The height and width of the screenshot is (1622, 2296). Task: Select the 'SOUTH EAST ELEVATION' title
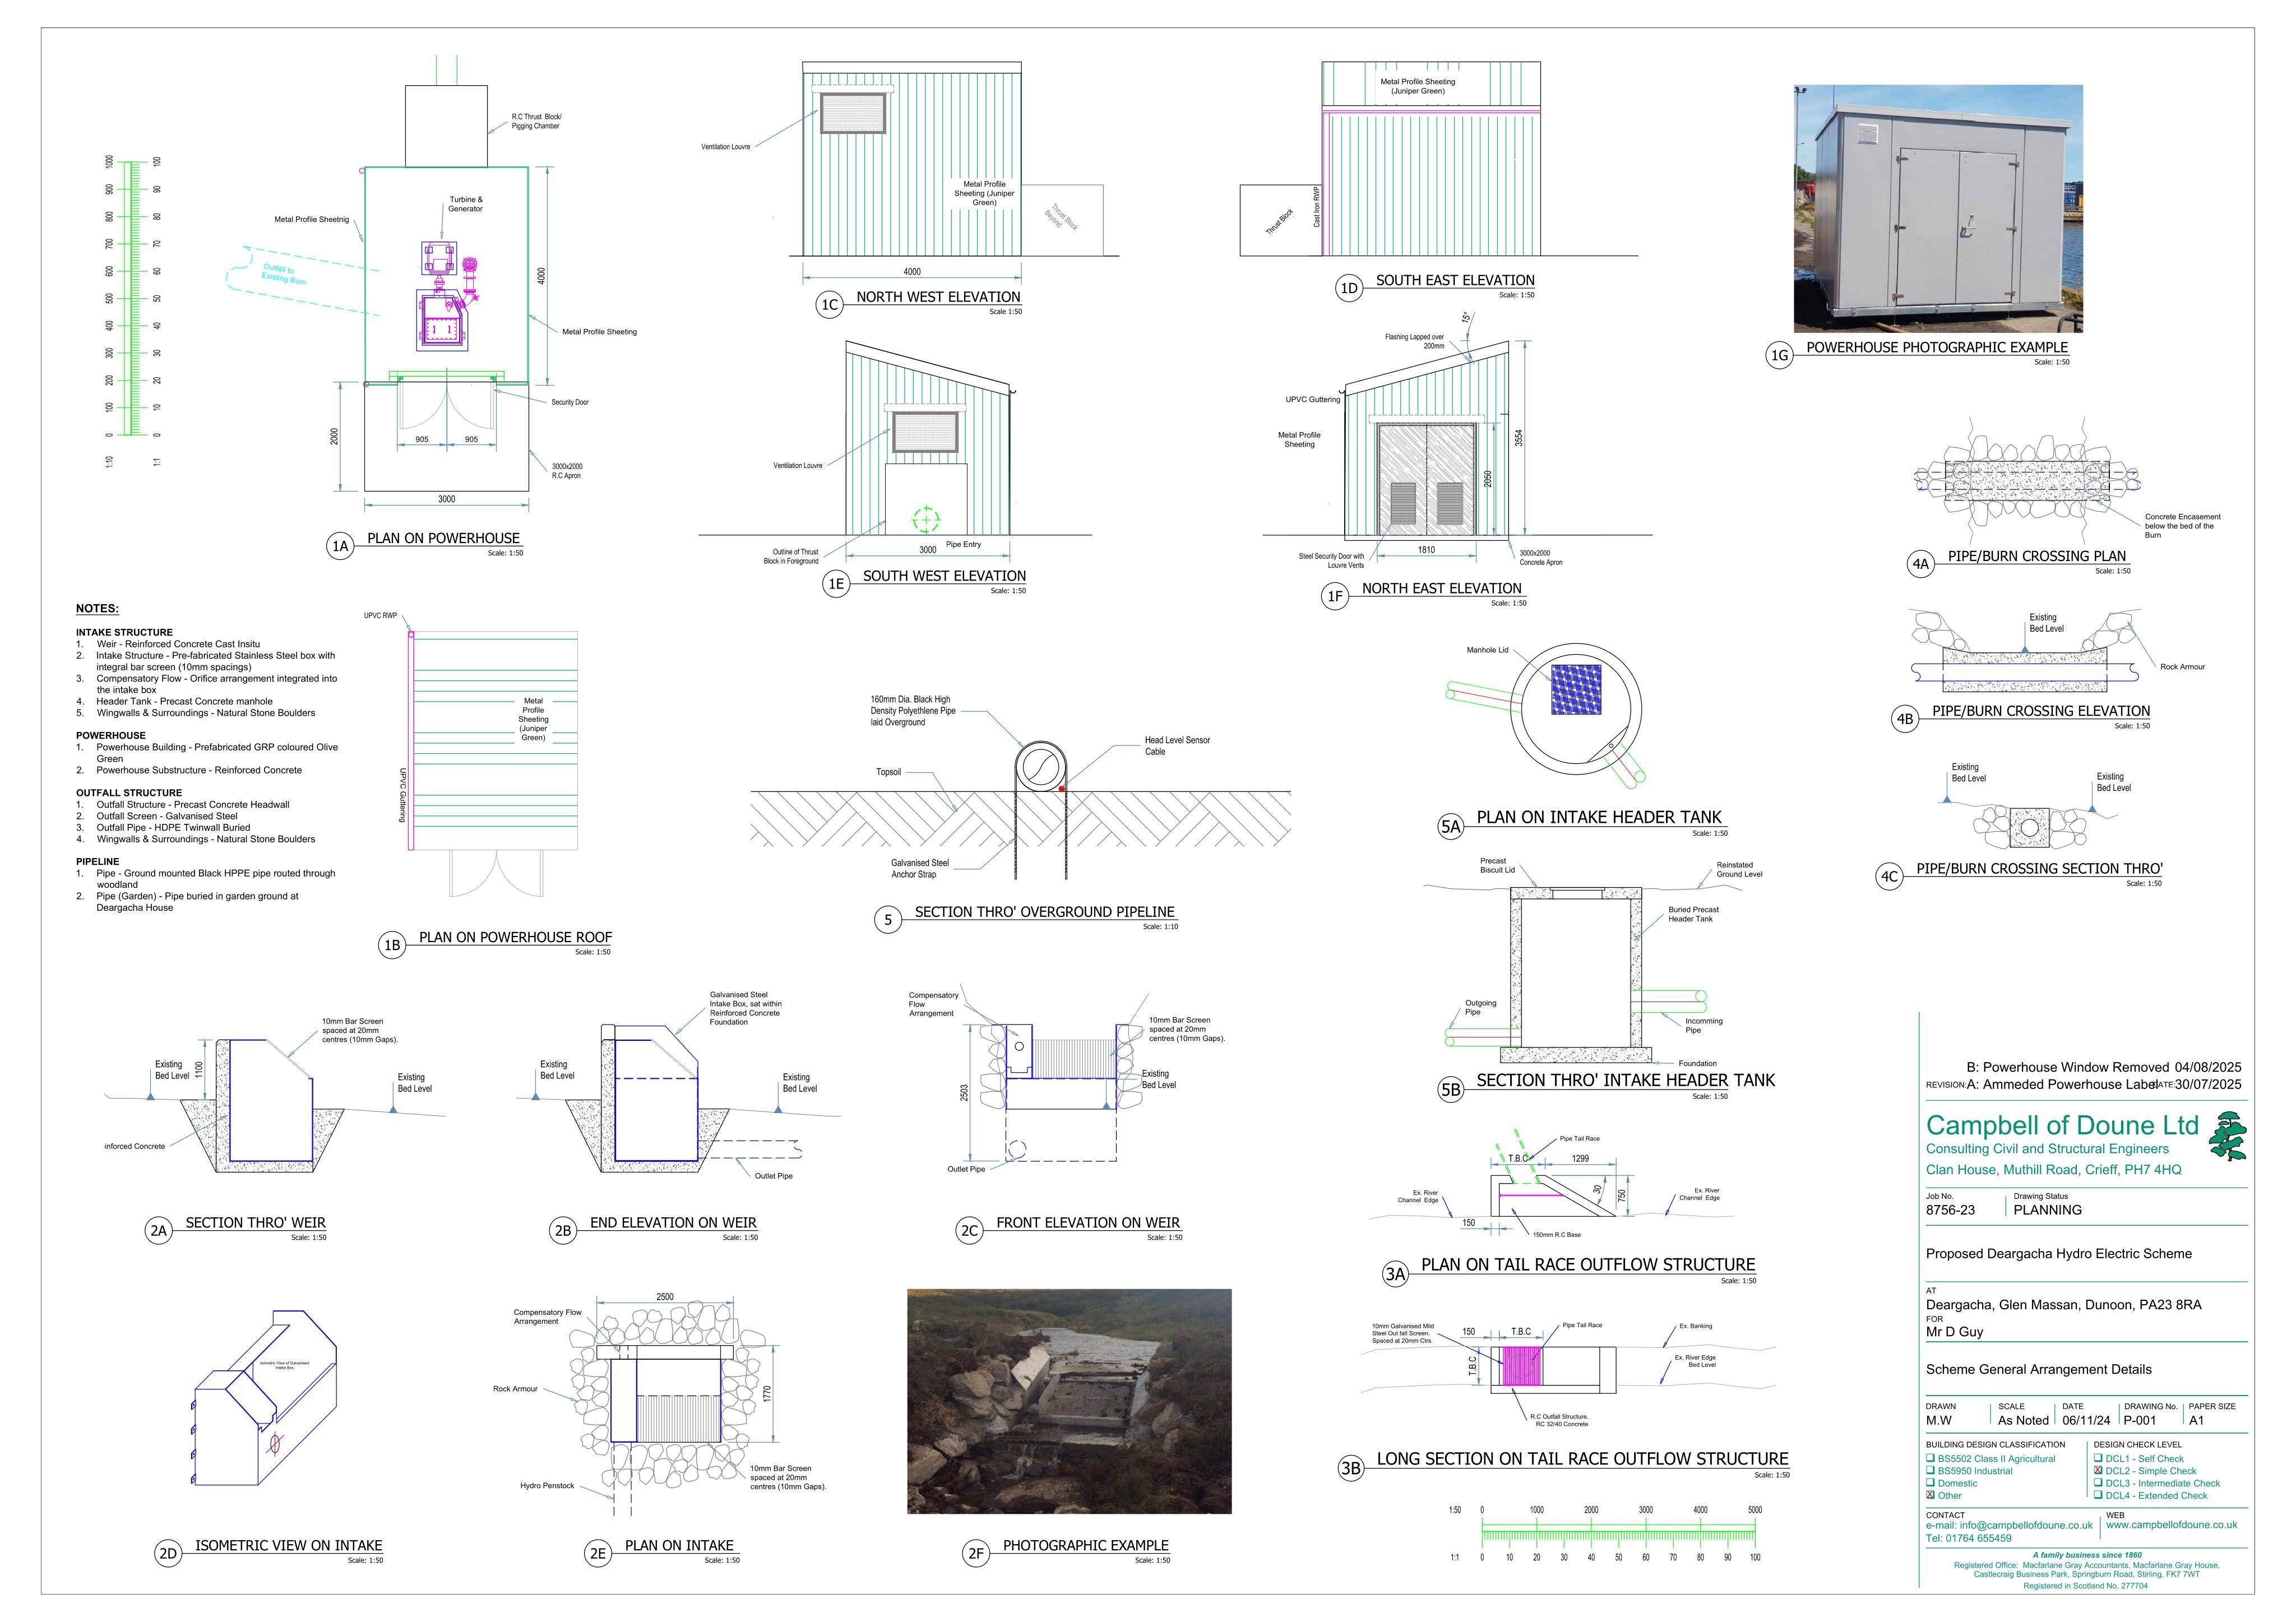[x=1455, y=281]
